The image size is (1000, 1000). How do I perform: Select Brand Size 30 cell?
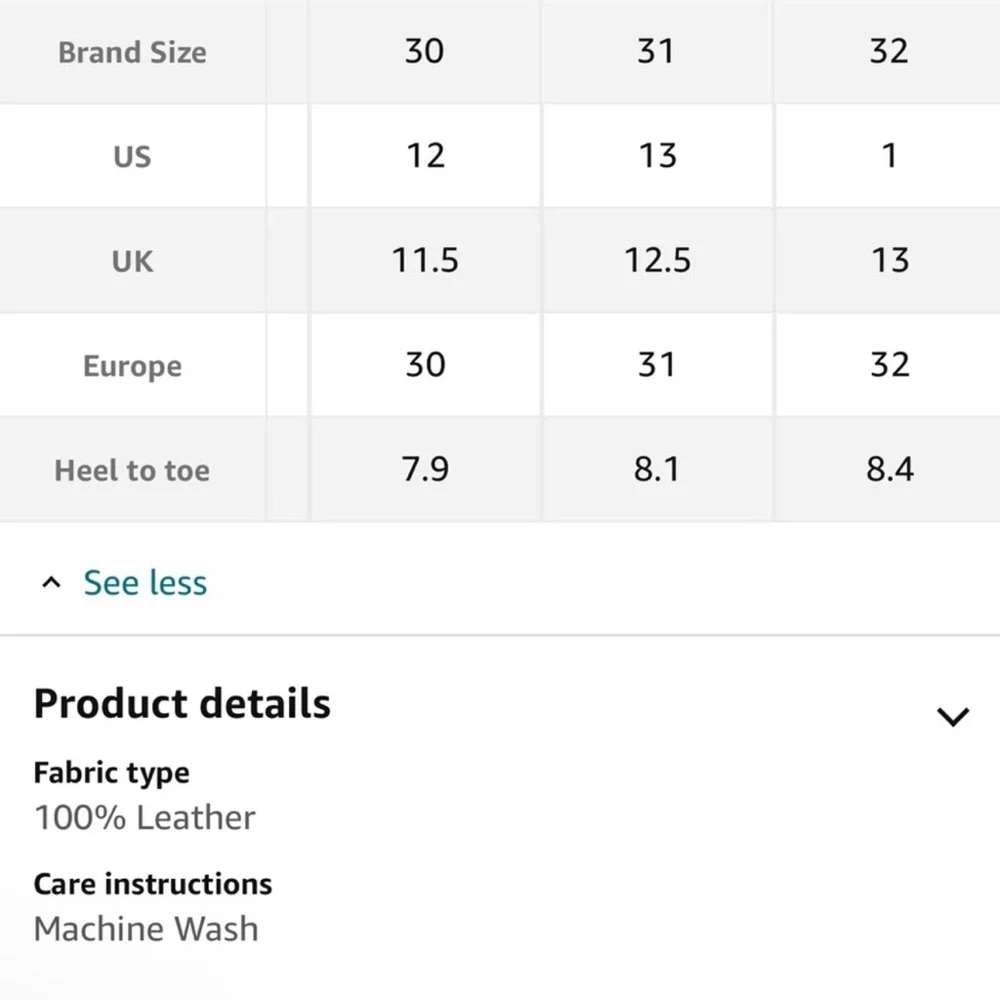pyautogui.click(x=425, y=51)
